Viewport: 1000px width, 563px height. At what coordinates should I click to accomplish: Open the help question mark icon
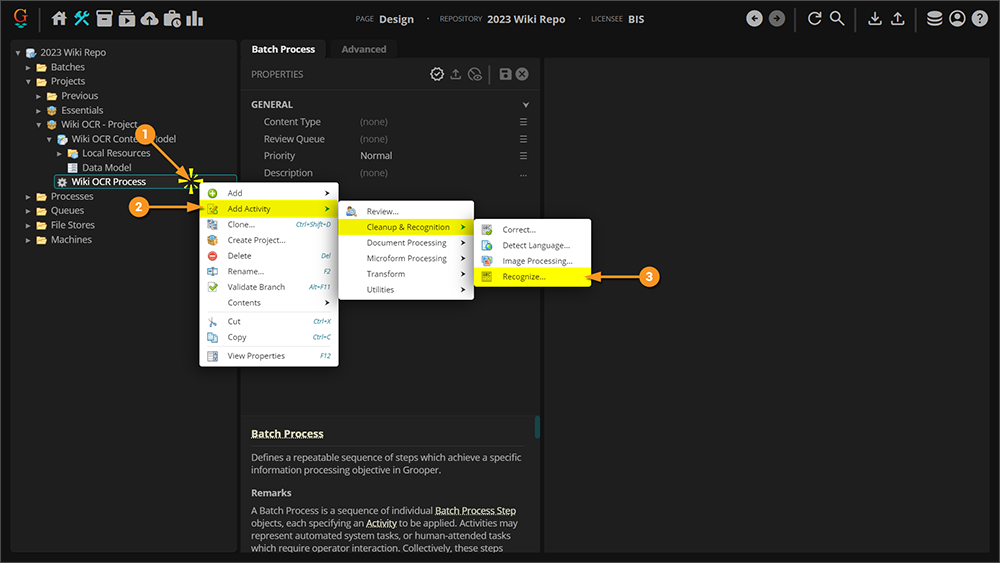(x=980, y=18)
